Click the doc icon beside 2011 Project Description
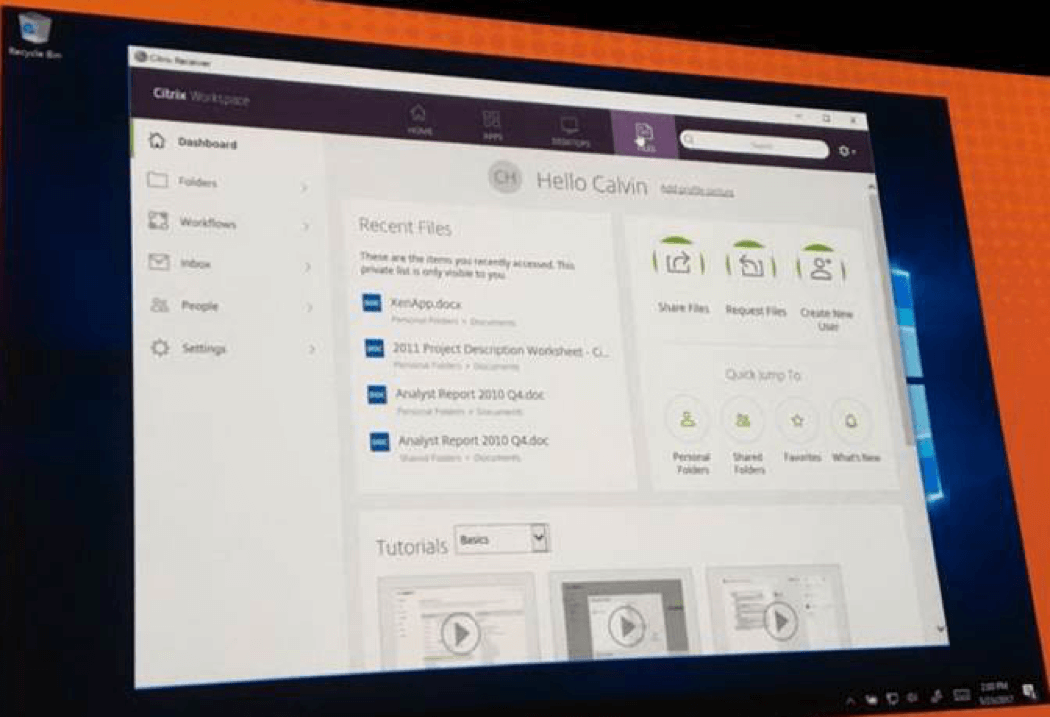 pos(374,348)
